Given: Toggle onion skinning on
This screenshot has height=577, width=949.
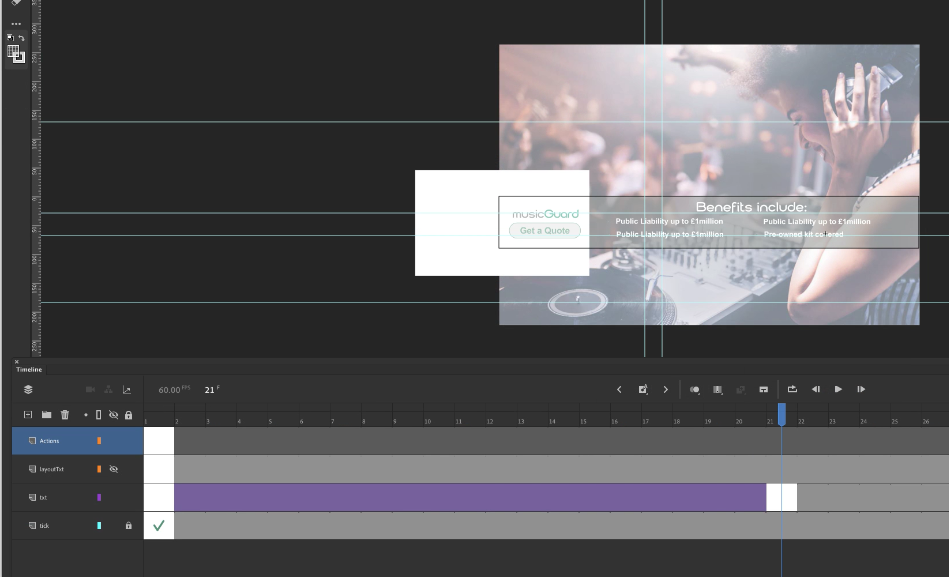Looking at the screenshot, I should pos(694,389).
